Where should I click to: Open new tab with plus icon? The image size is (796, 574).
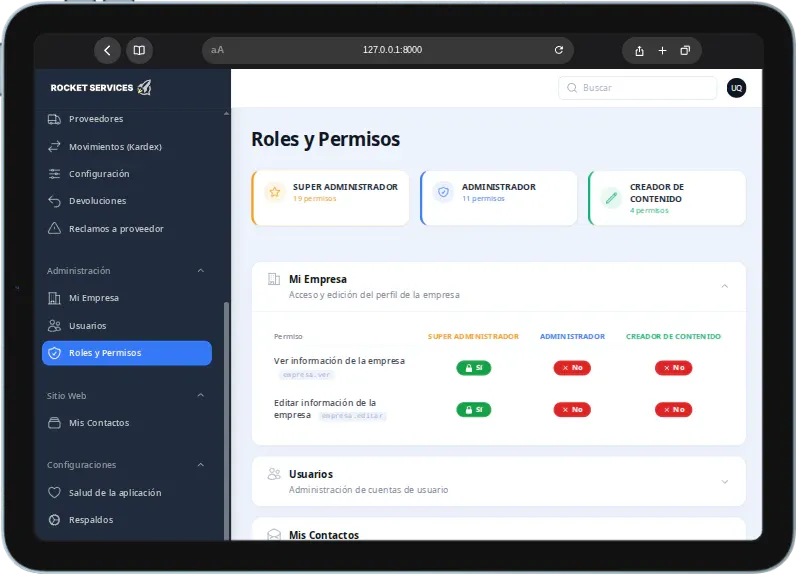point(662,51)
